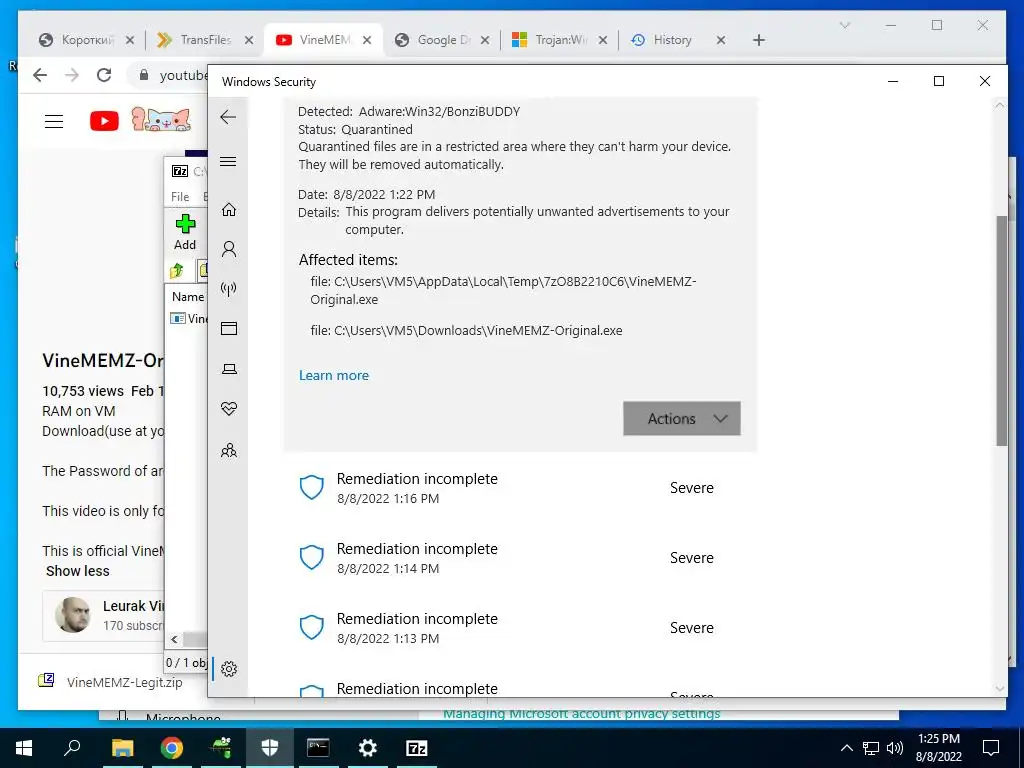Open taskbar search

click(x=72, y=748)
